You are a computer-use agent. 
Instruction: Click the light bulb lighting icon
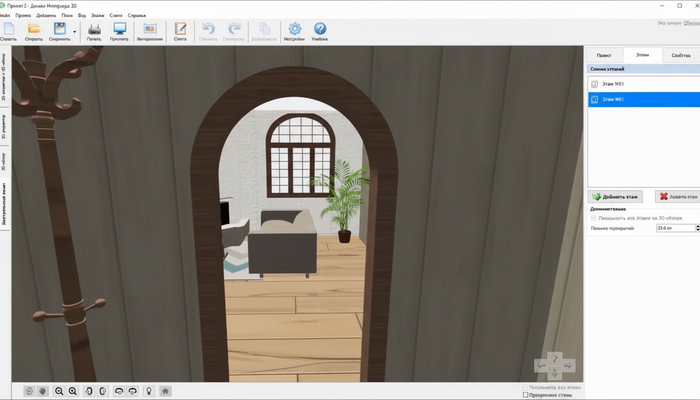[x=149, y=390]
